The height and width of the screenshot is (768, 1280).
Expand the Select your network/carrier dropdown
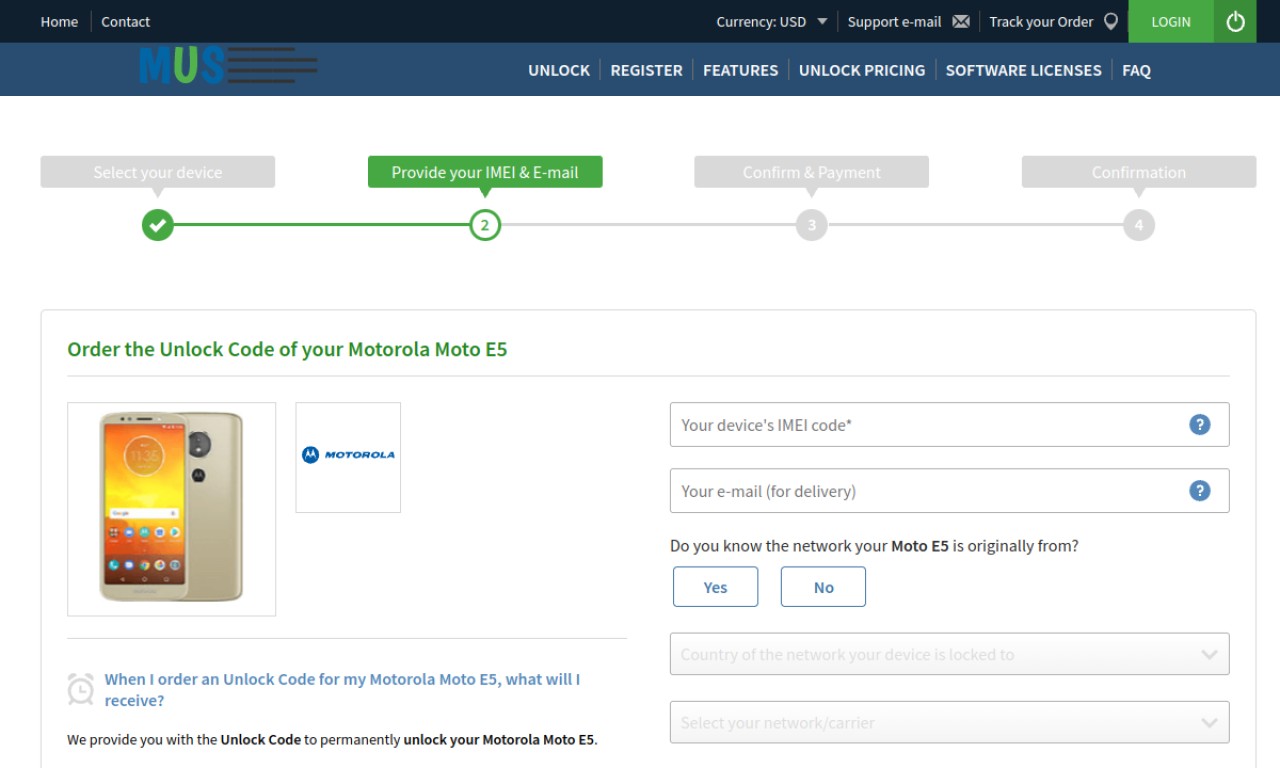[949, 722]
